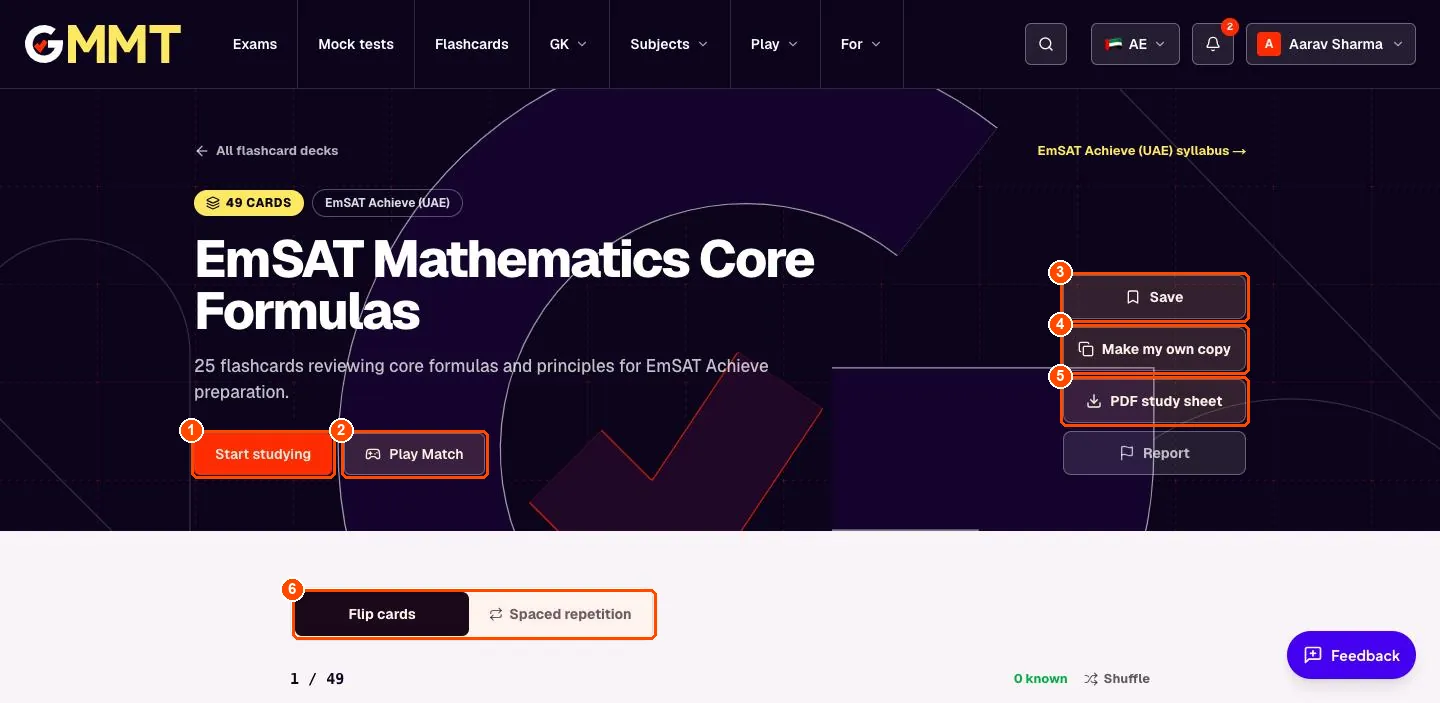Image resolution: width=1440 pixels, height=703 pixels.
Task: Click the 0 known counter
Action: point(1040,678)
